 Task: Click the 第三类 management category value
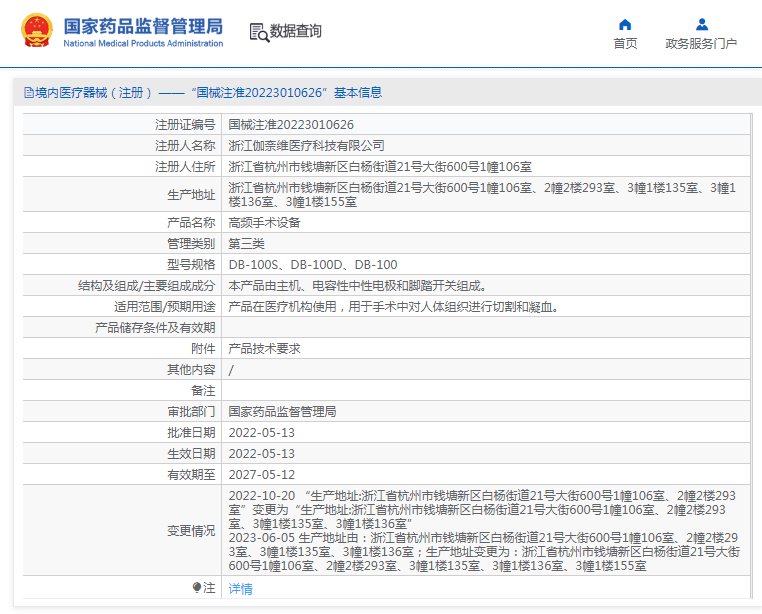[246, 244]
